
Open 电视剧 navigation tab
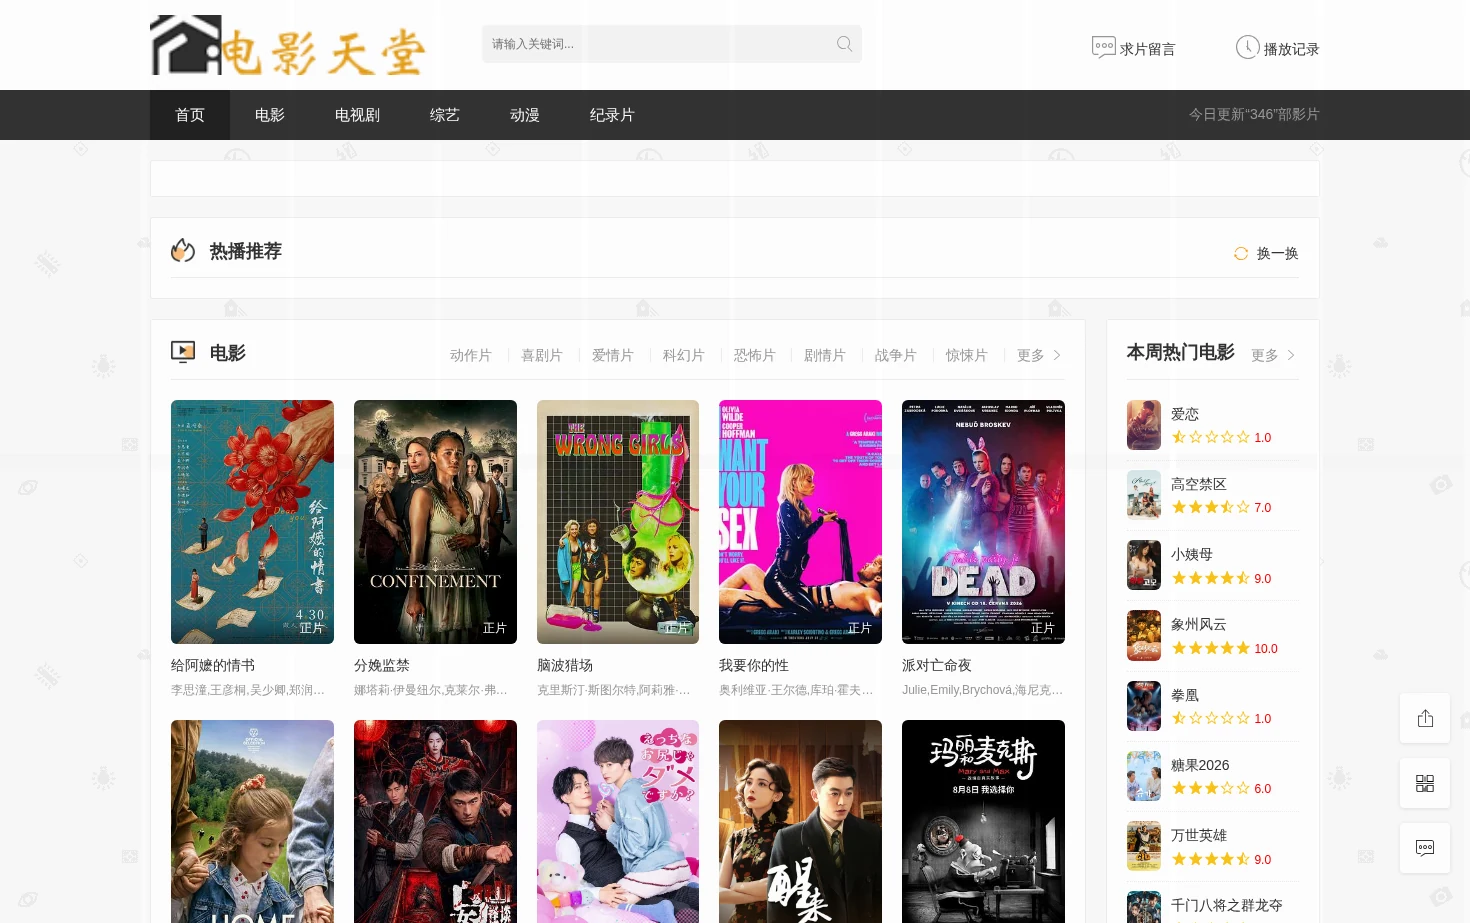point(357,115)
